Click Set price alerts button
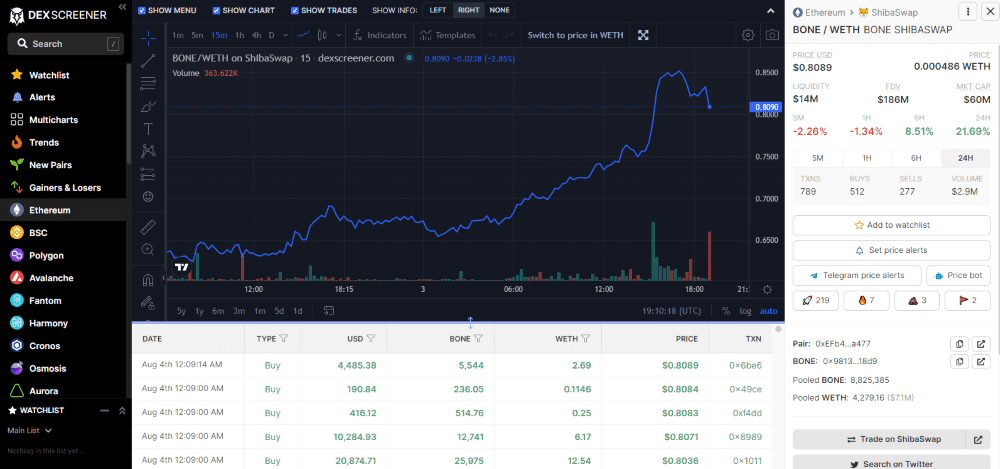1000x469 pixels. click(892, 250)
